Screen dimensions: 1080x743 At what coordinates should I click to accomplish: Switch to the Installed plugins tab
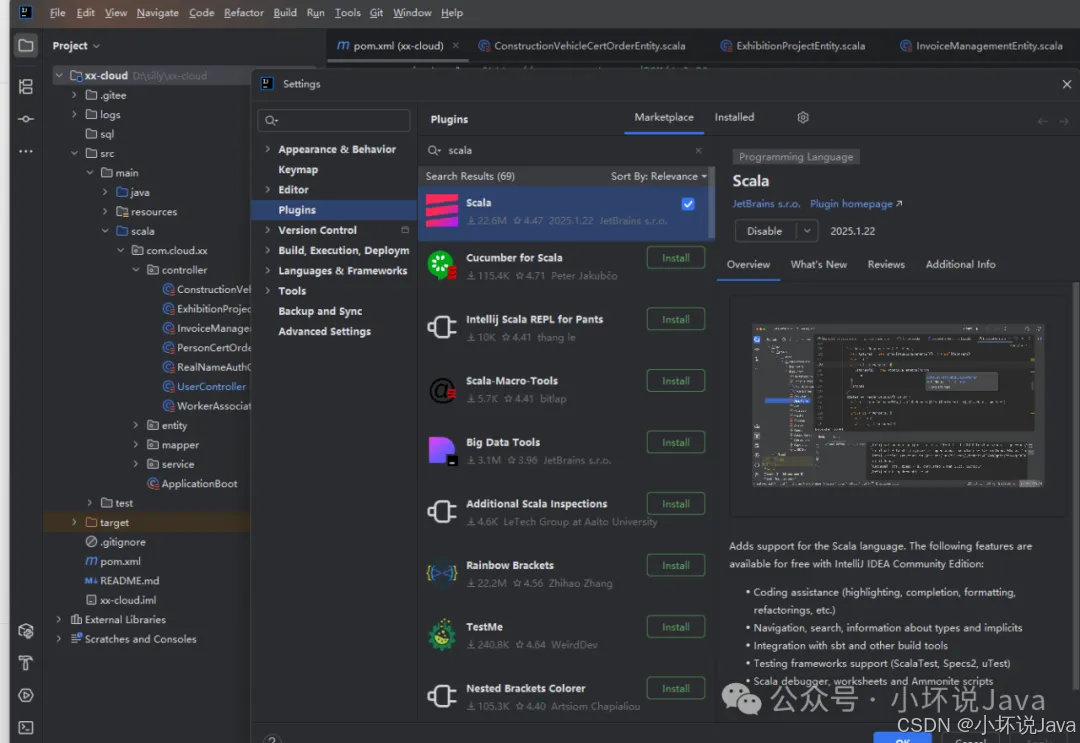click(734, 117)
